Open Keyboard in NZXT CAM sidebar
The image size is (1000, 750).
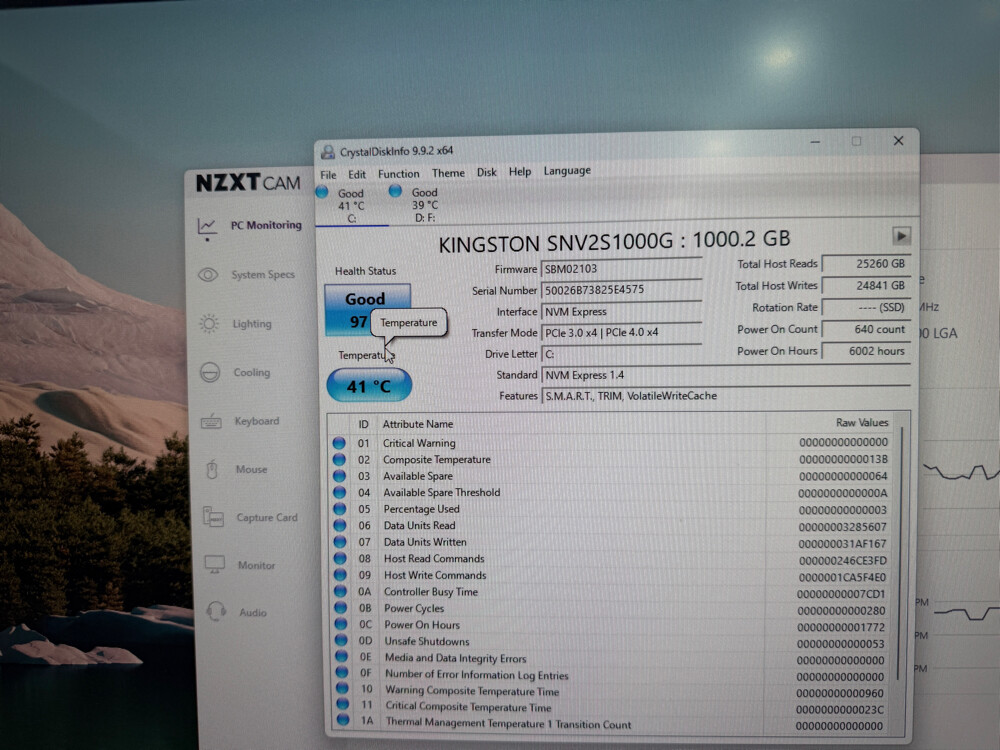(x=240, y=422)
